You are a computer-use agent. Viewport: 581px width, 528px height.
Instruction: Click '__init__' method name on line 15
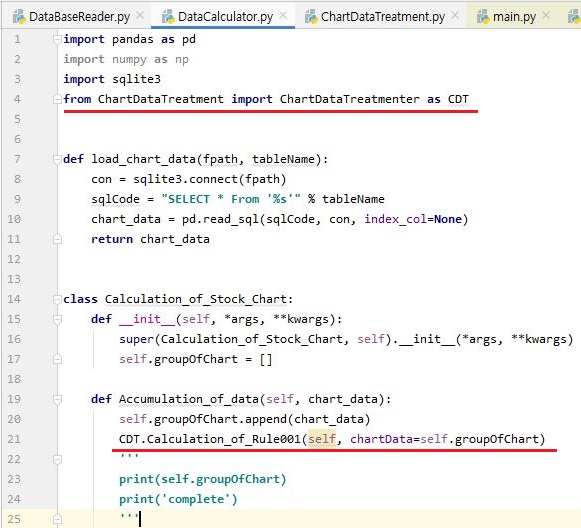coord(147,319)
